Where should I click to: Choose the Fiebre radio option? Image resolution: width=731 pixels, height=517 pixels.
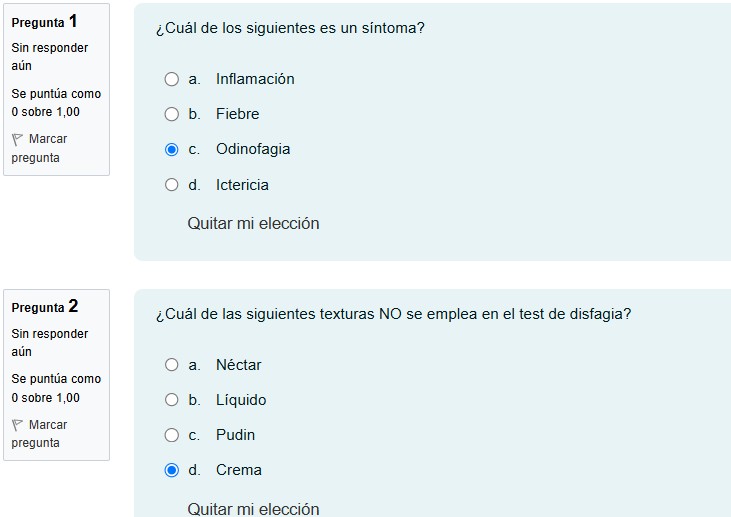[171, 114]
